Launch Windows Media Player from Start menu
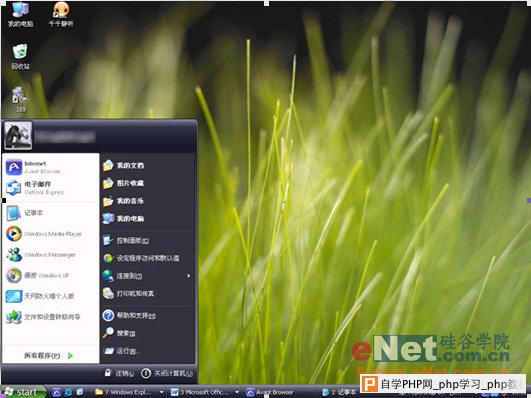531x398 pixels. 51,234
